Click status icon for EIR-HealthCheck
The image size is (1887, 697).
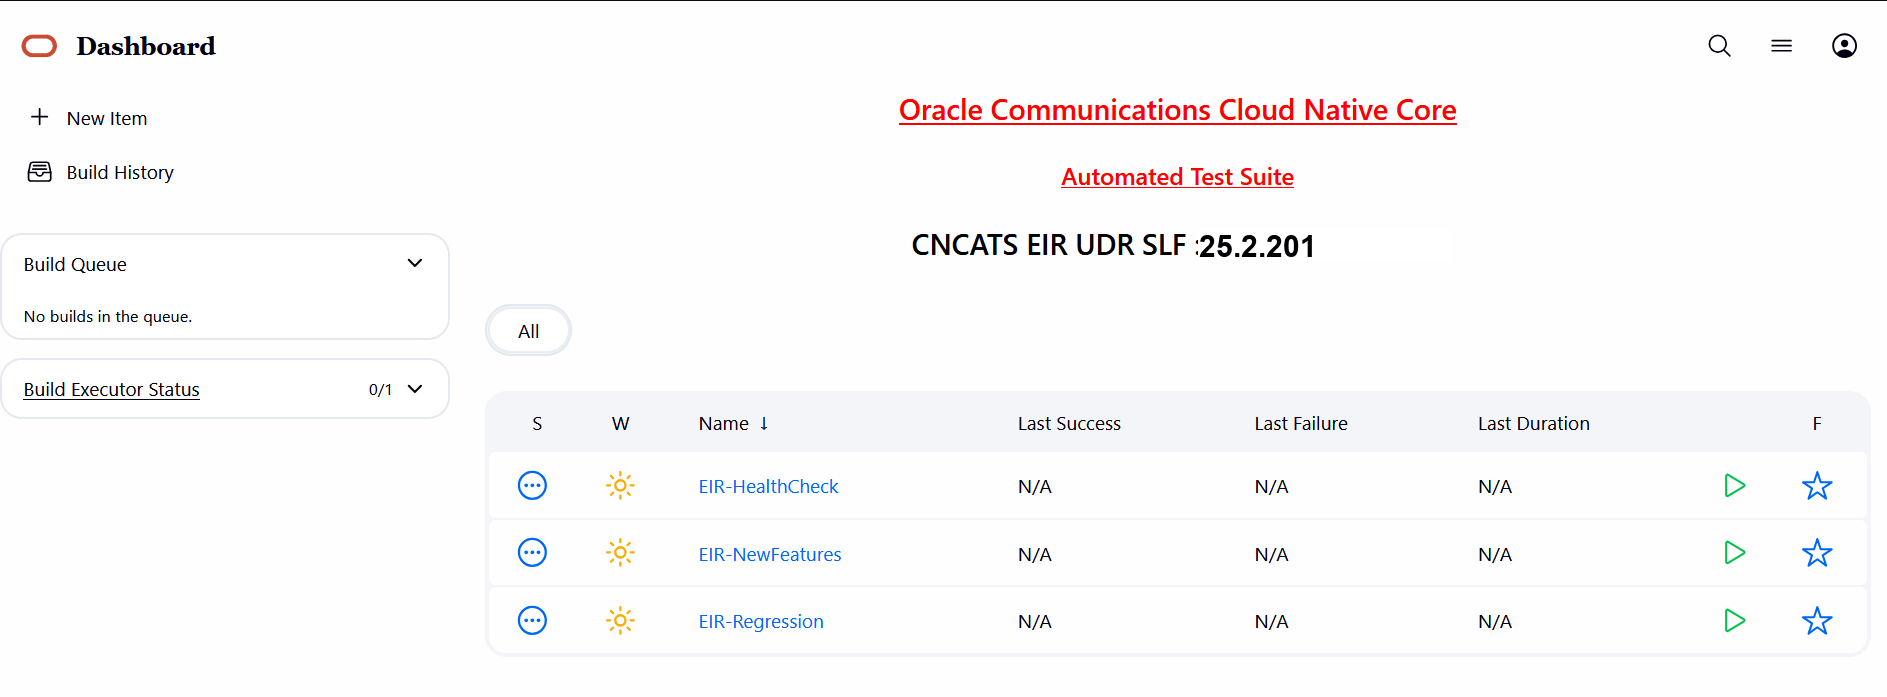pyautogui.click(x=532, y=486)
